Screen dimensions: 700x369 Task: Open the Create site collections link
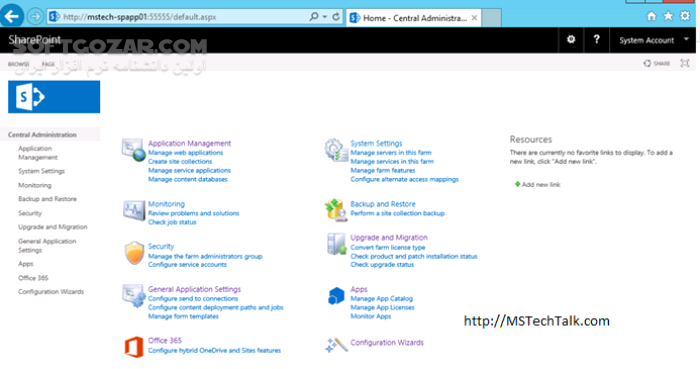(x=180, y=162)
